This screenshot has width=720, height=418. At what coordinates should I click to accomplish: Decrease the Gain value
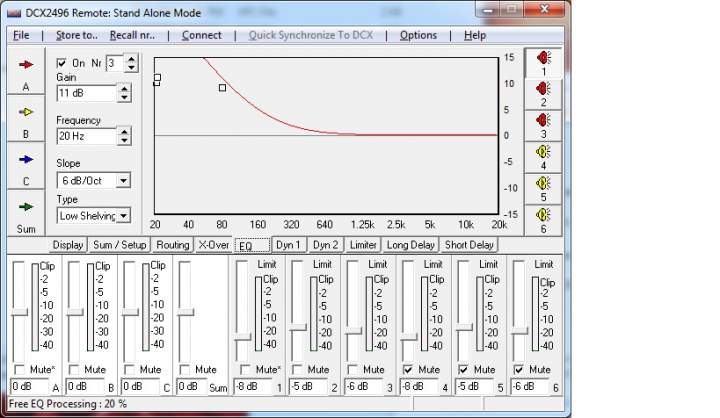click(124, 97)
